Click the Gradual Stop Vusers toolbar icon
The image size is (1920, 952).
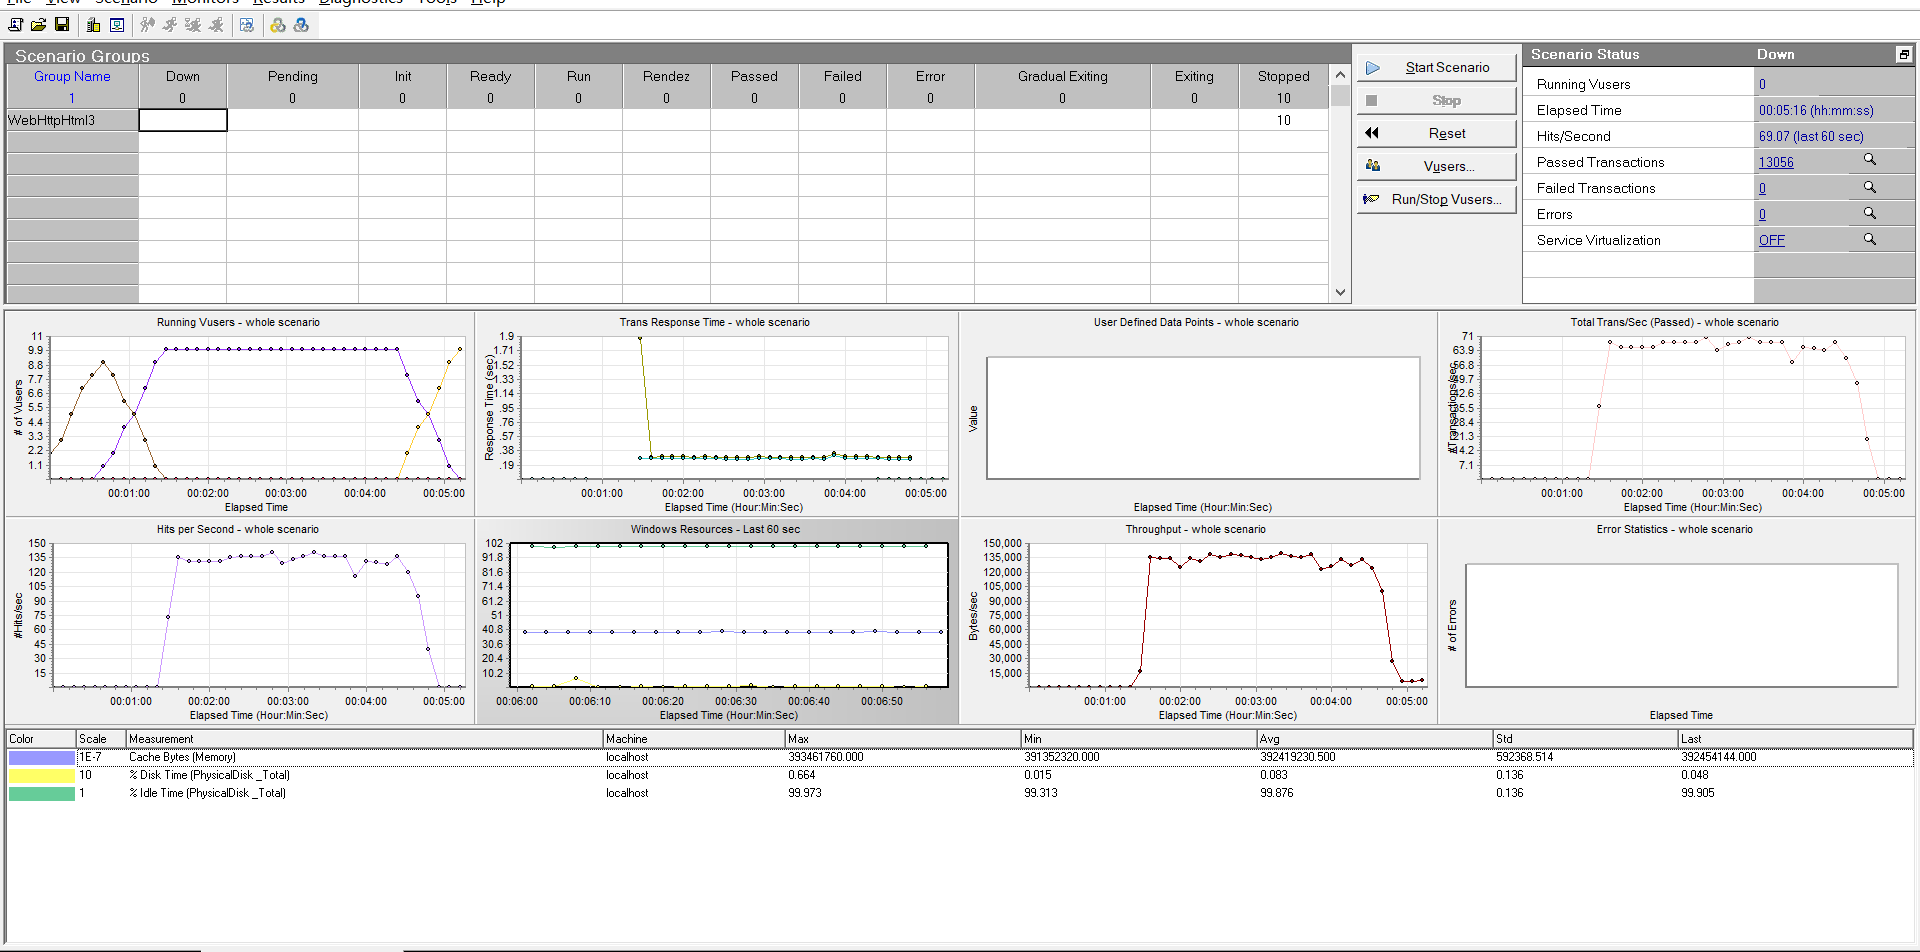(x=193, y=25)
